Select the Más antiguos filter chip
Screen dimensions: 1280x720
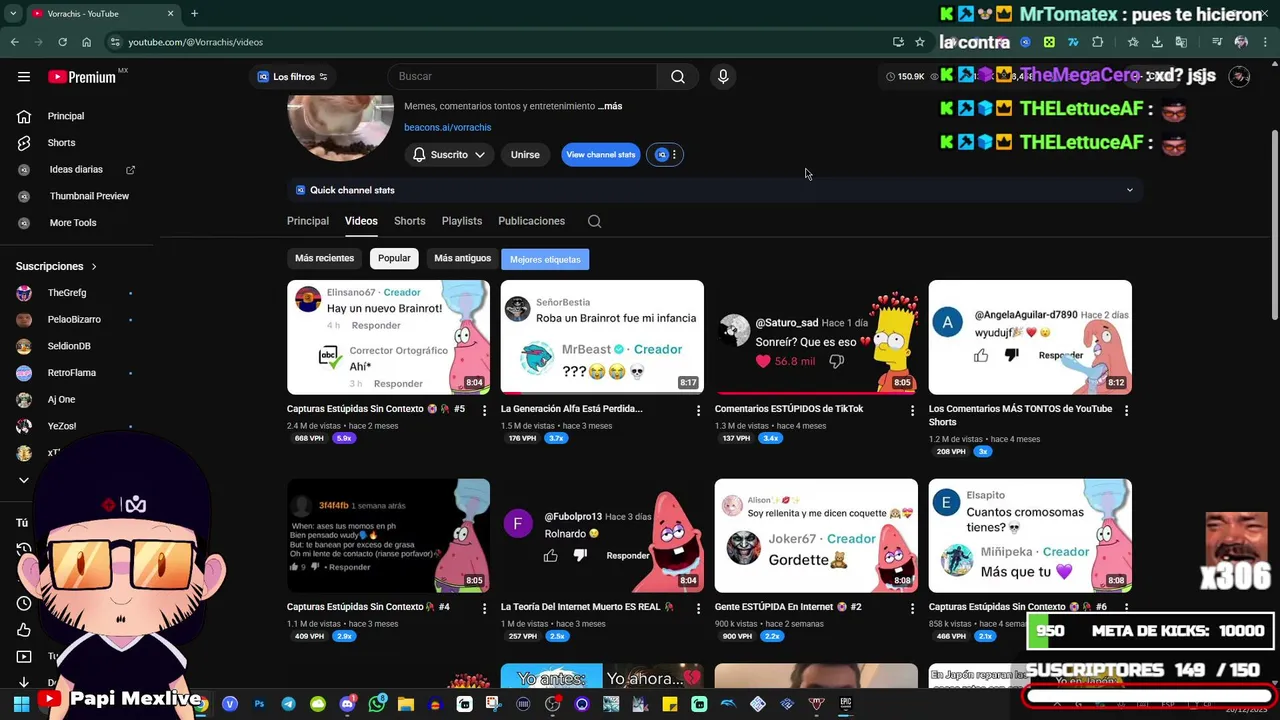pyautogui.click(x=462, y=258)
